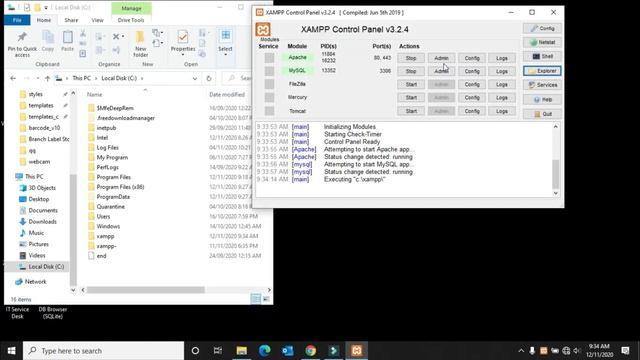The width and height of the screenshot is (640, 360).
Task: Open the Action Center notifications icon
Action: (x=625, y=351)
